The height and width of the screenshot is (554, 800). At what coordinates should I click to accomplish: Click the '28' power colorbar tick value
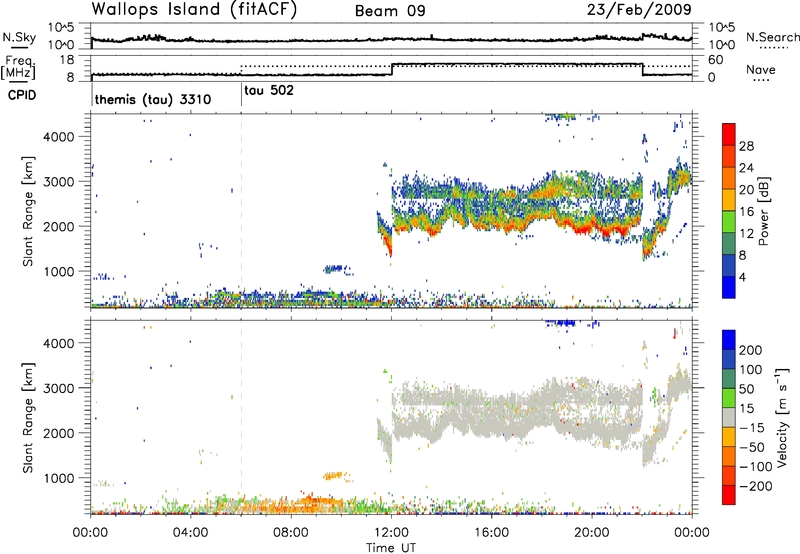pos(746,146)
